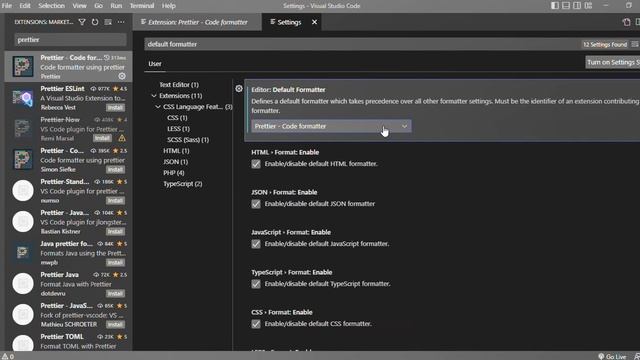Select PHP (4) in settings tree
The width and height of the screenshot is (640, 360).
tap(174, 173)
